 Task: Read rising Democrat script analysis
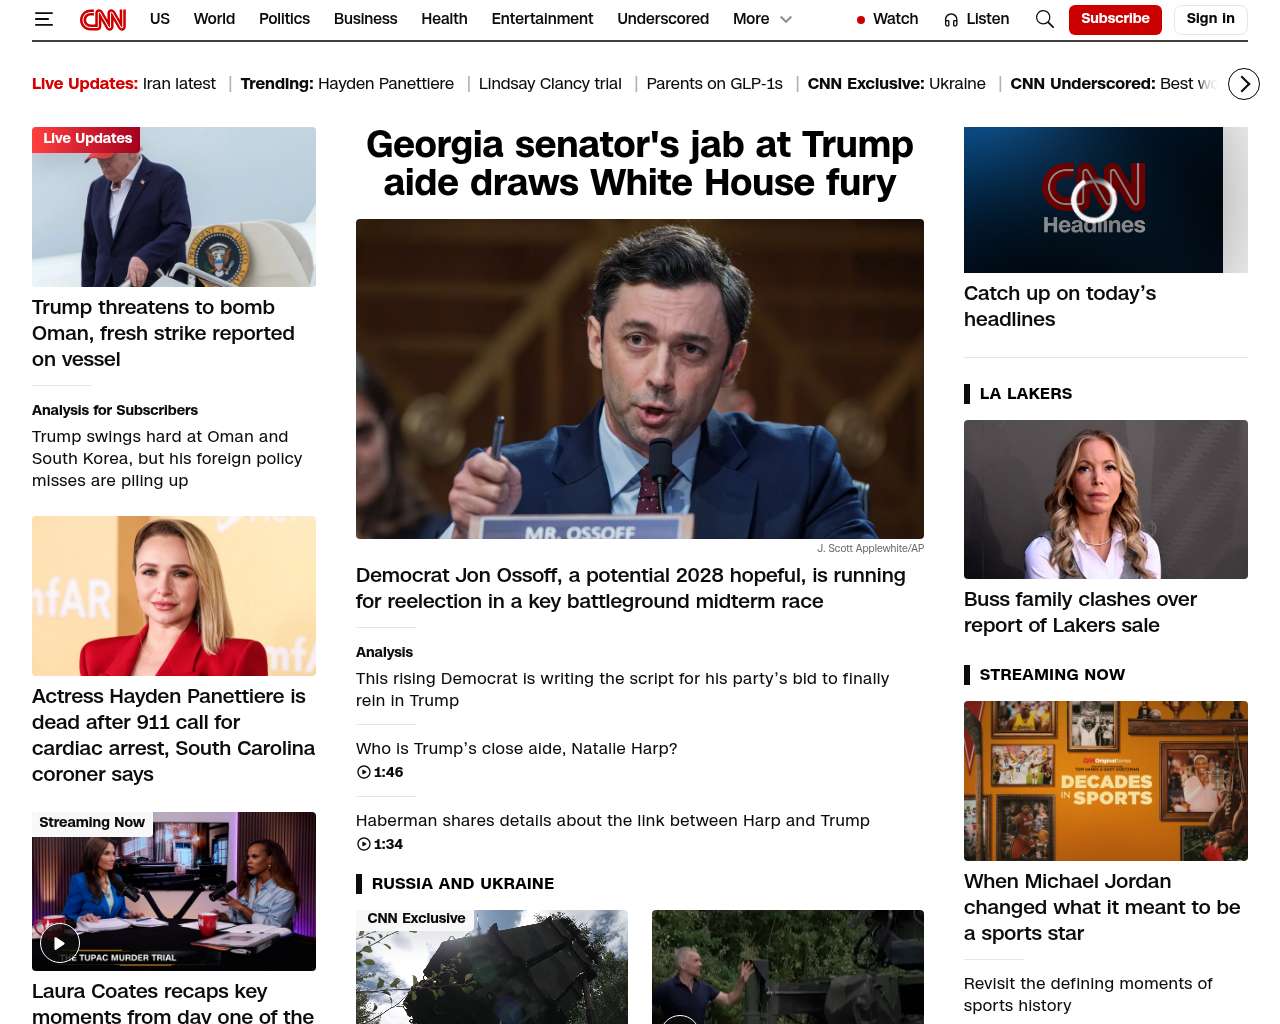(622, 689)
